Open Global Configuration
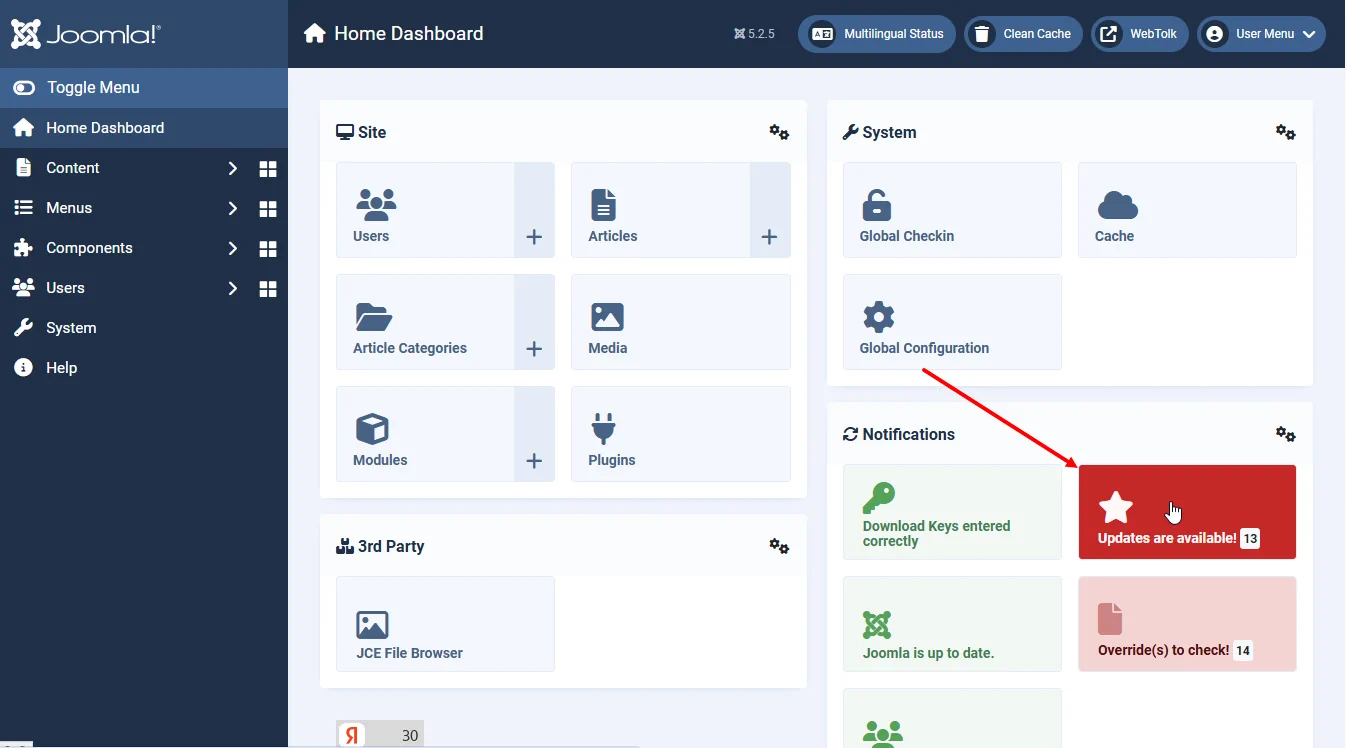This screenshot has height=748, width=1347. (952, 322)
